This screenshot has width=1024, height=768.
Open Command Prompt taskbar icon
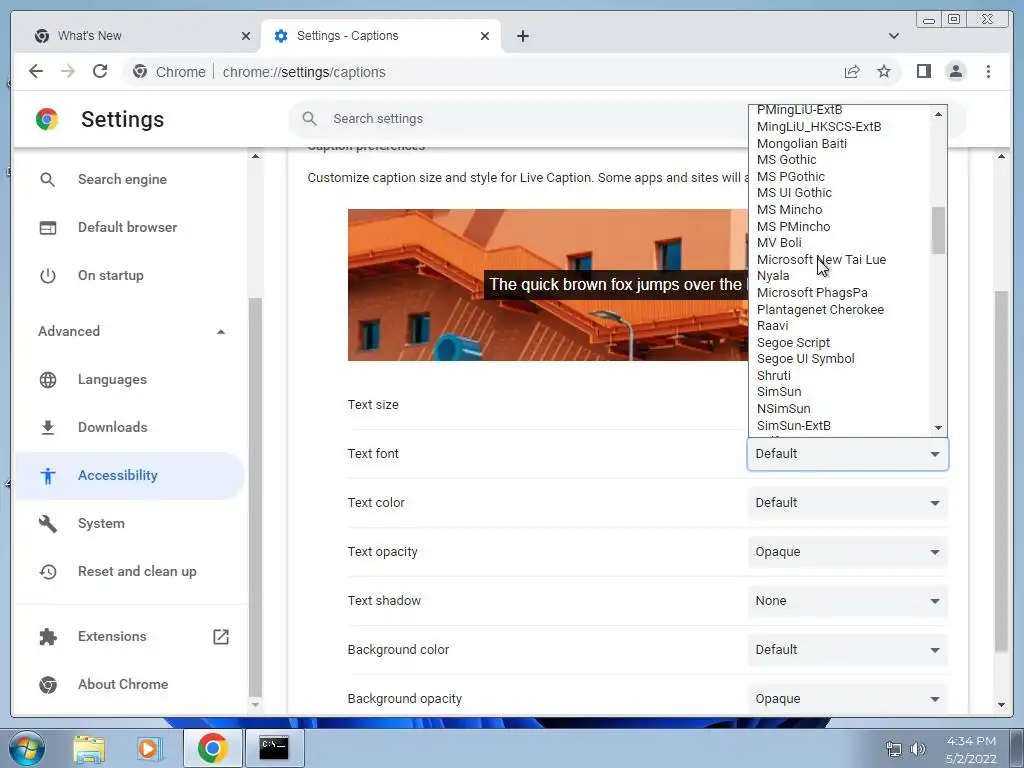274,748
